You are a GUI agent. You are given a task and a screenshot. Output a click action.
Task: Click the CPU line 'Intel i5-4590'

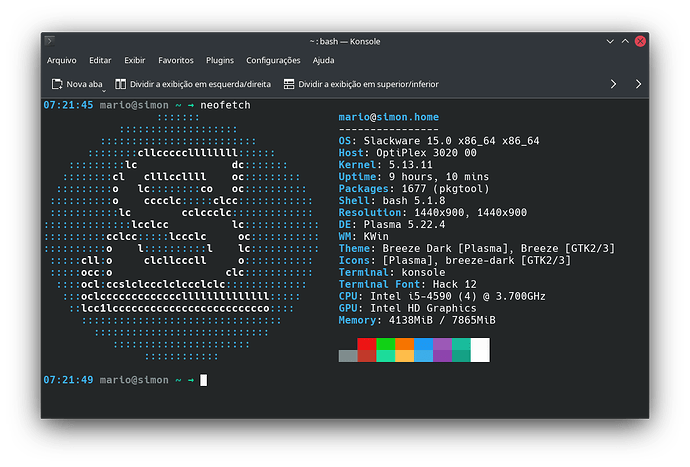click(411, 296)
